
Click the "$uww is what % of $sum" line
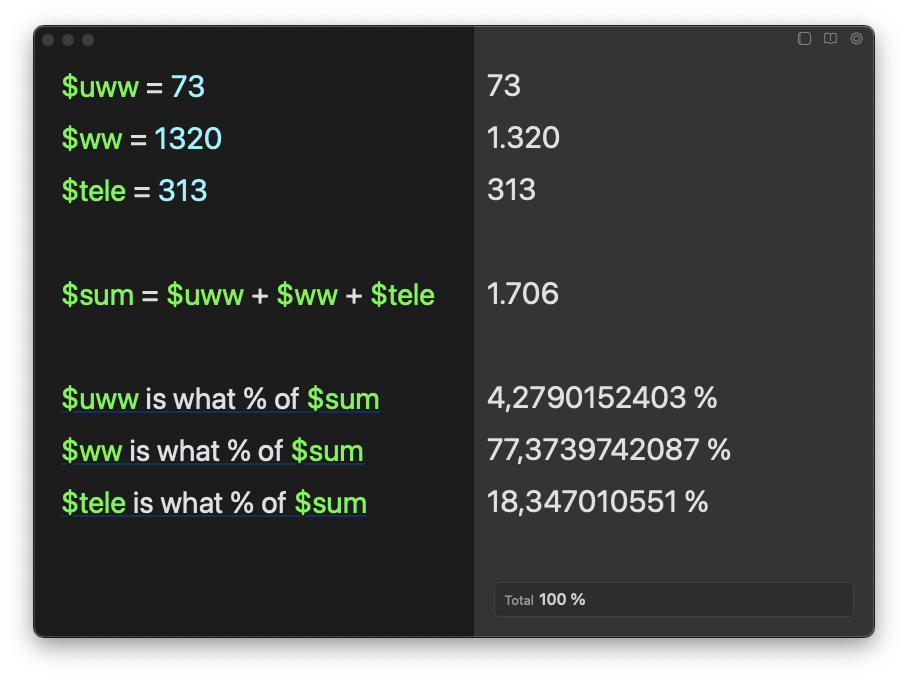coord(220,399)
